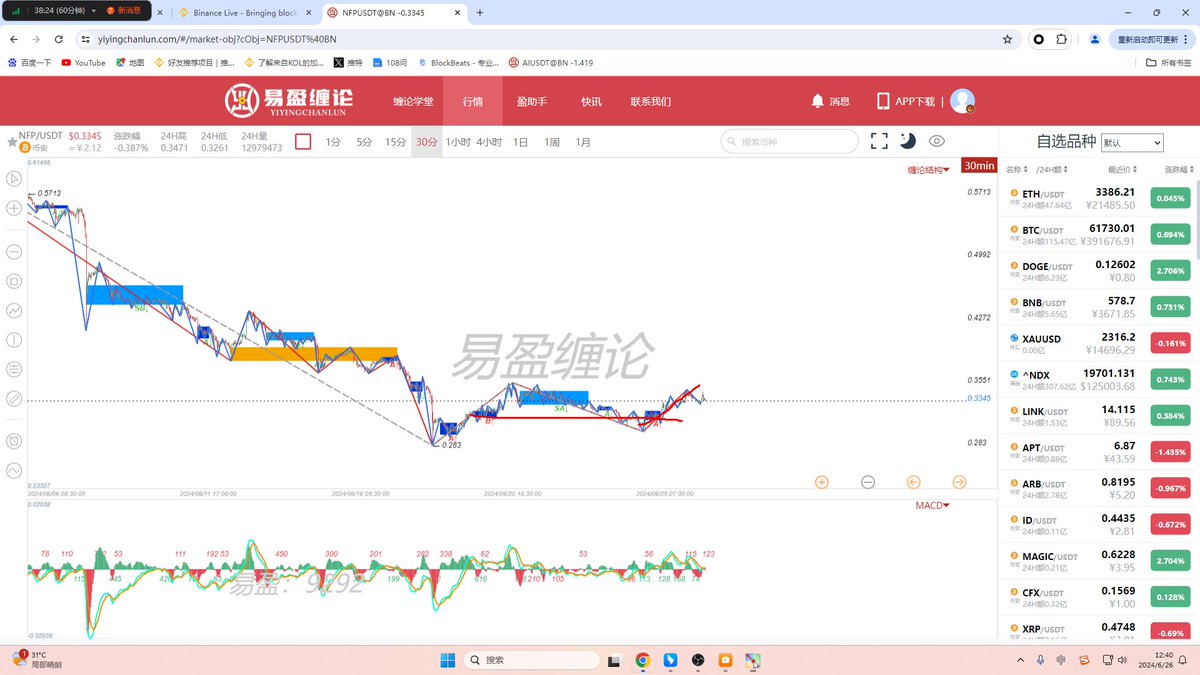
Task: Open the MACD indicator dropdown
Action: point(931,505)
